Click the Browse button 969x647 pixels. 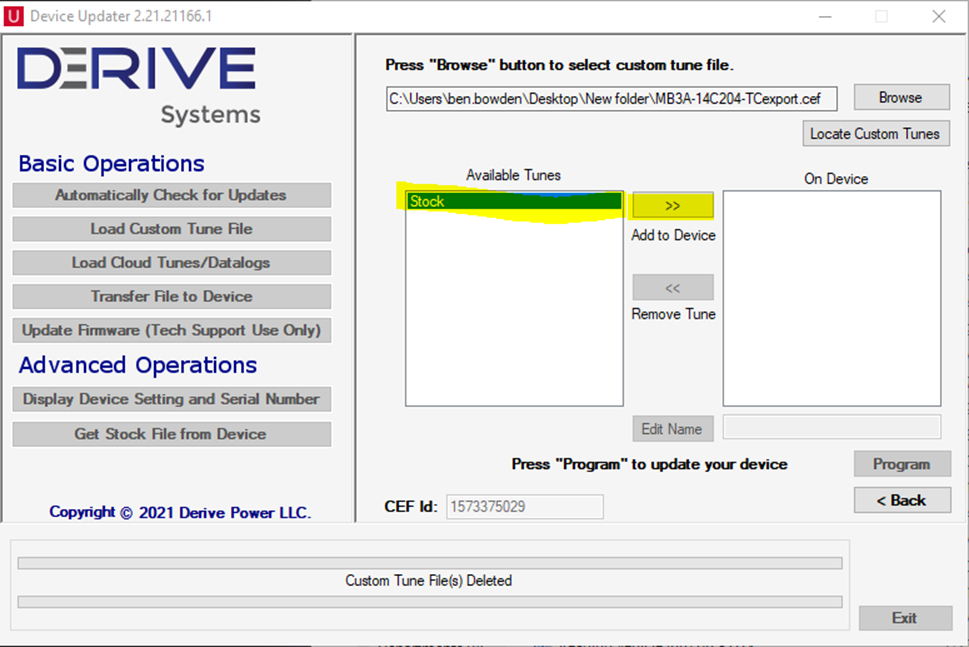tap(901, 98)
